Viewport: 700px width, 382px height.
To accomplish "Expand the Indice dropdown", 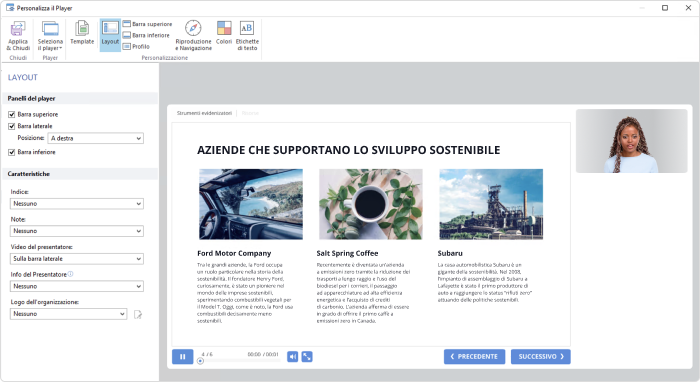I will (77, 203).
